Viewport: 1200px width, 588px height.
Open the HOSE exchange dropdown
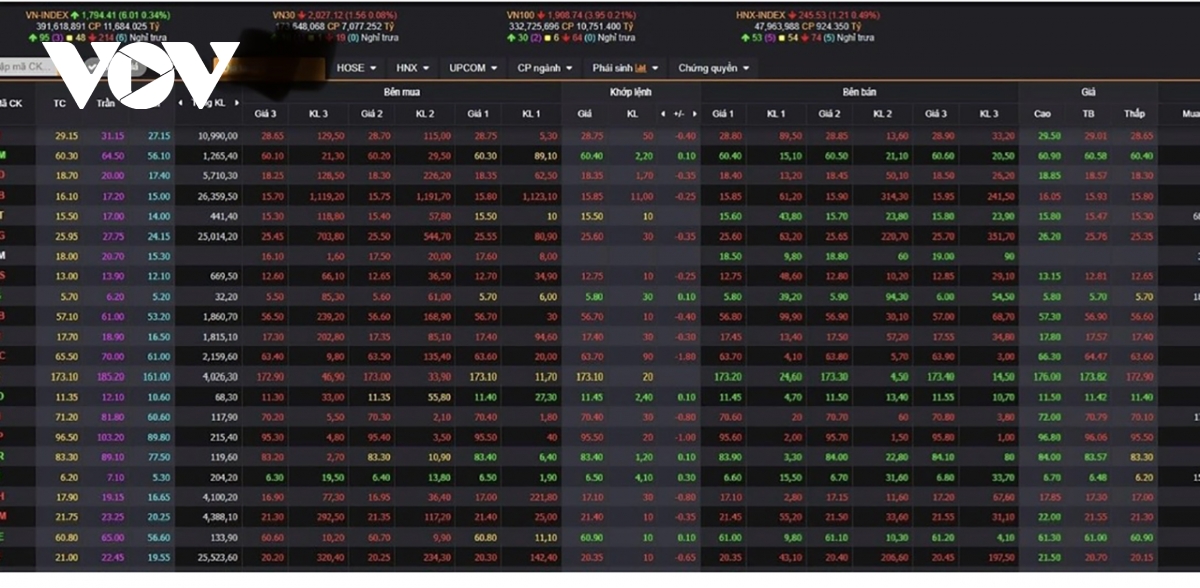tap(357, 68)
